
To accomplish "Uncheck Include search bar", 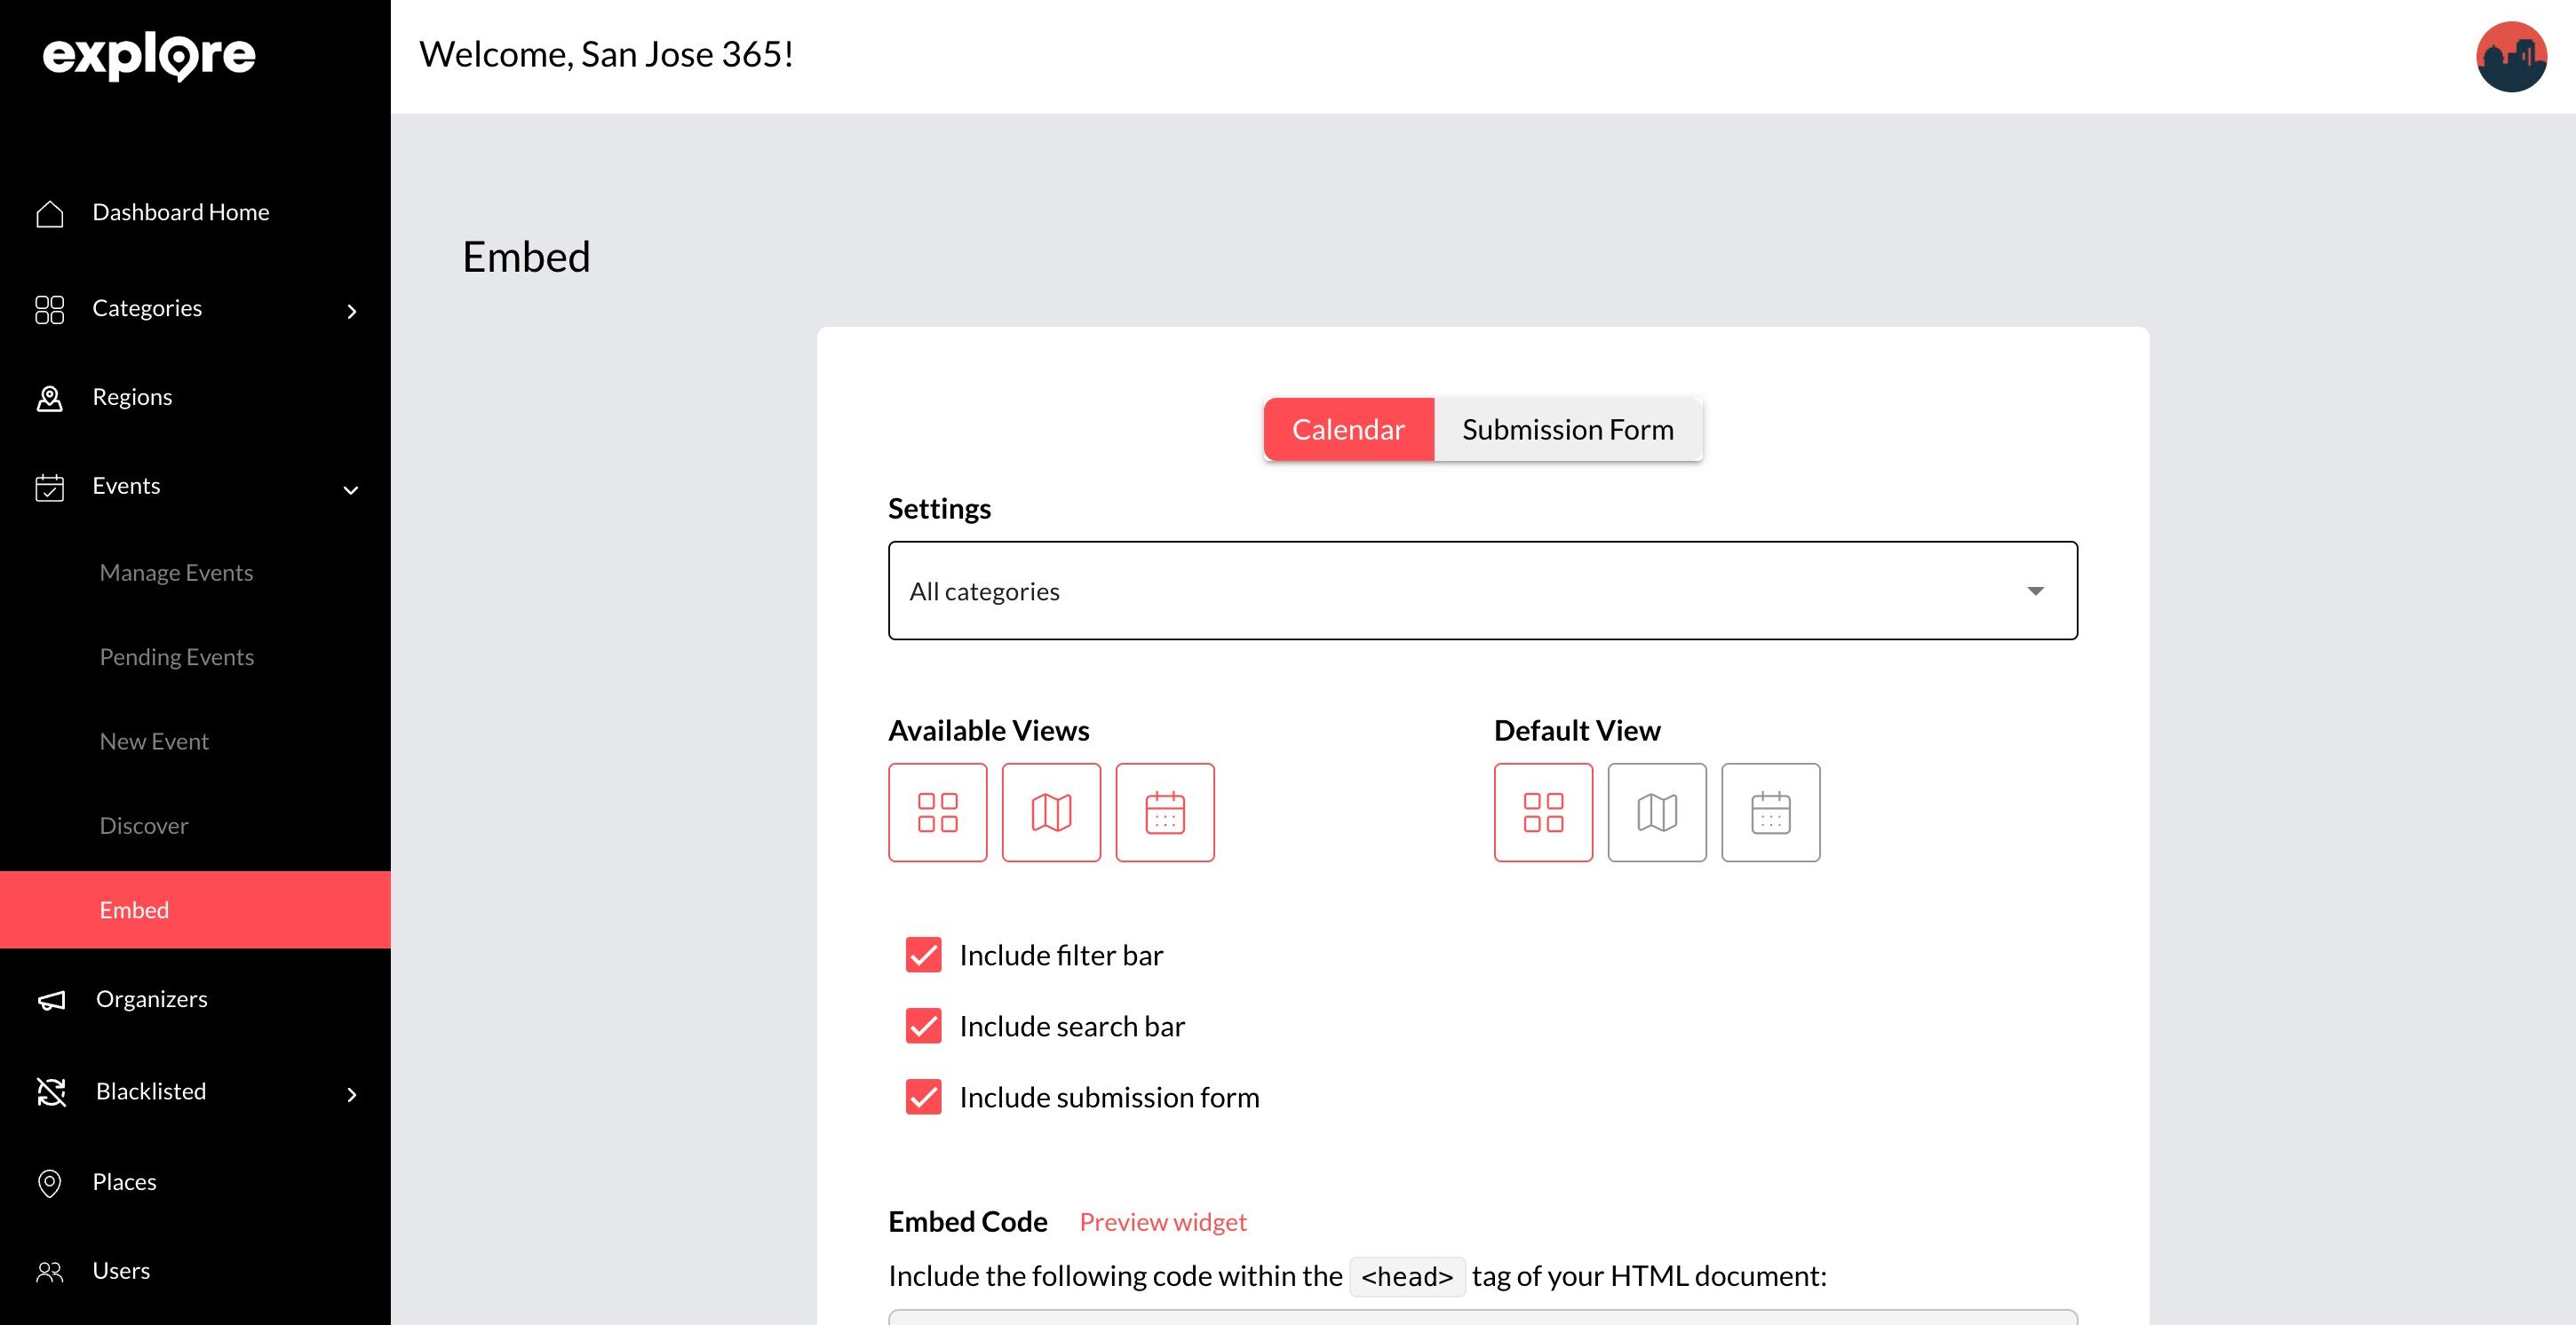I will pyautogui.click(x=923, y=1026).
